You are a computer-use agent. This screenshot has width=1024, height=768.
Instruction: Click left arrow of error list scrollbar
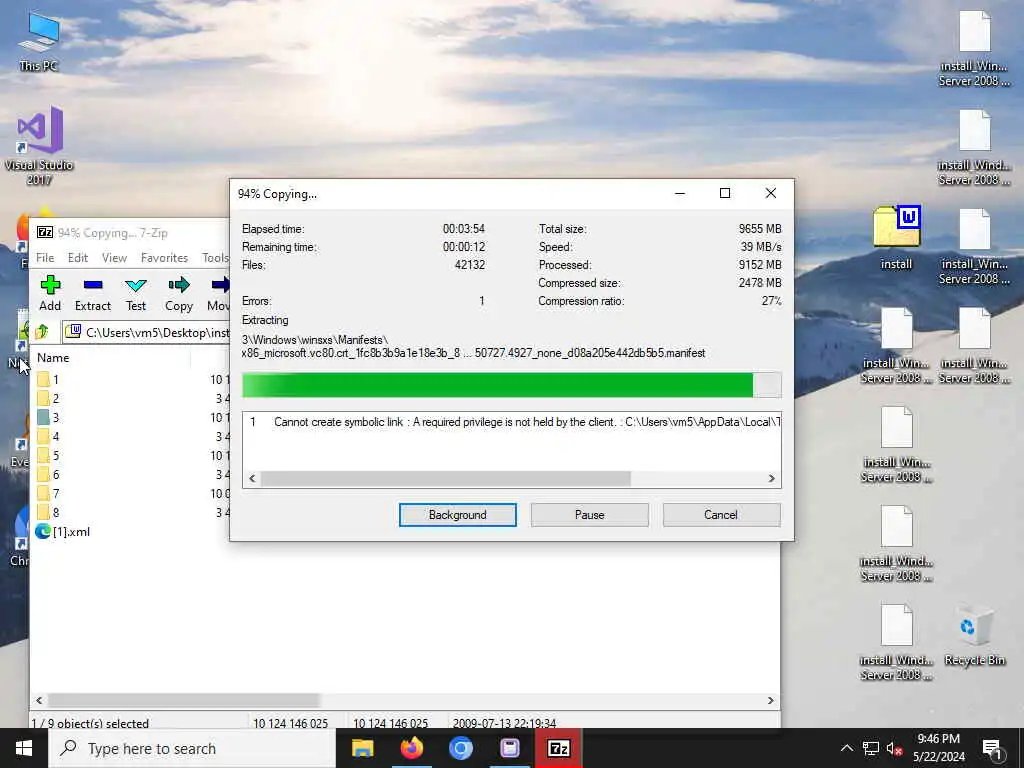tap(252, 478)
